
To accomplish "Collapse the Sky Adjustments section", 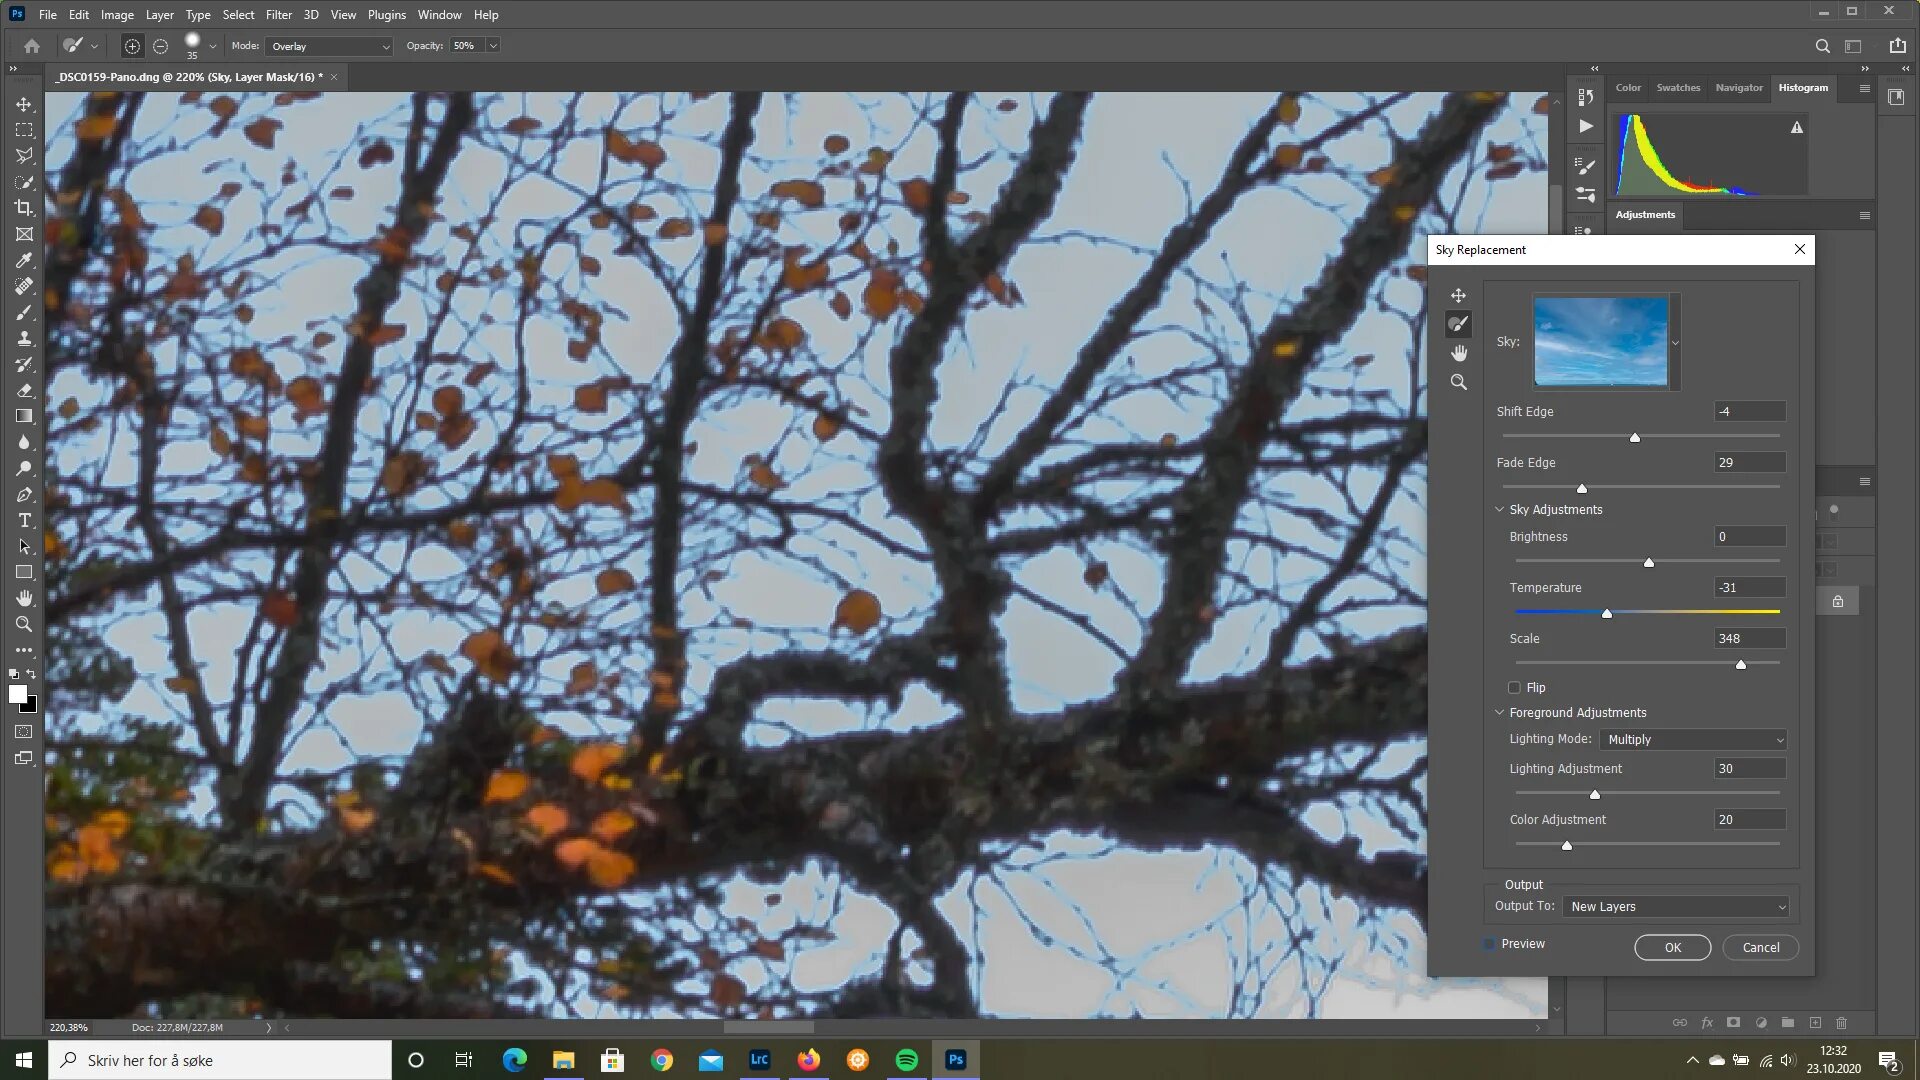I will click(x=1499, y=510).
